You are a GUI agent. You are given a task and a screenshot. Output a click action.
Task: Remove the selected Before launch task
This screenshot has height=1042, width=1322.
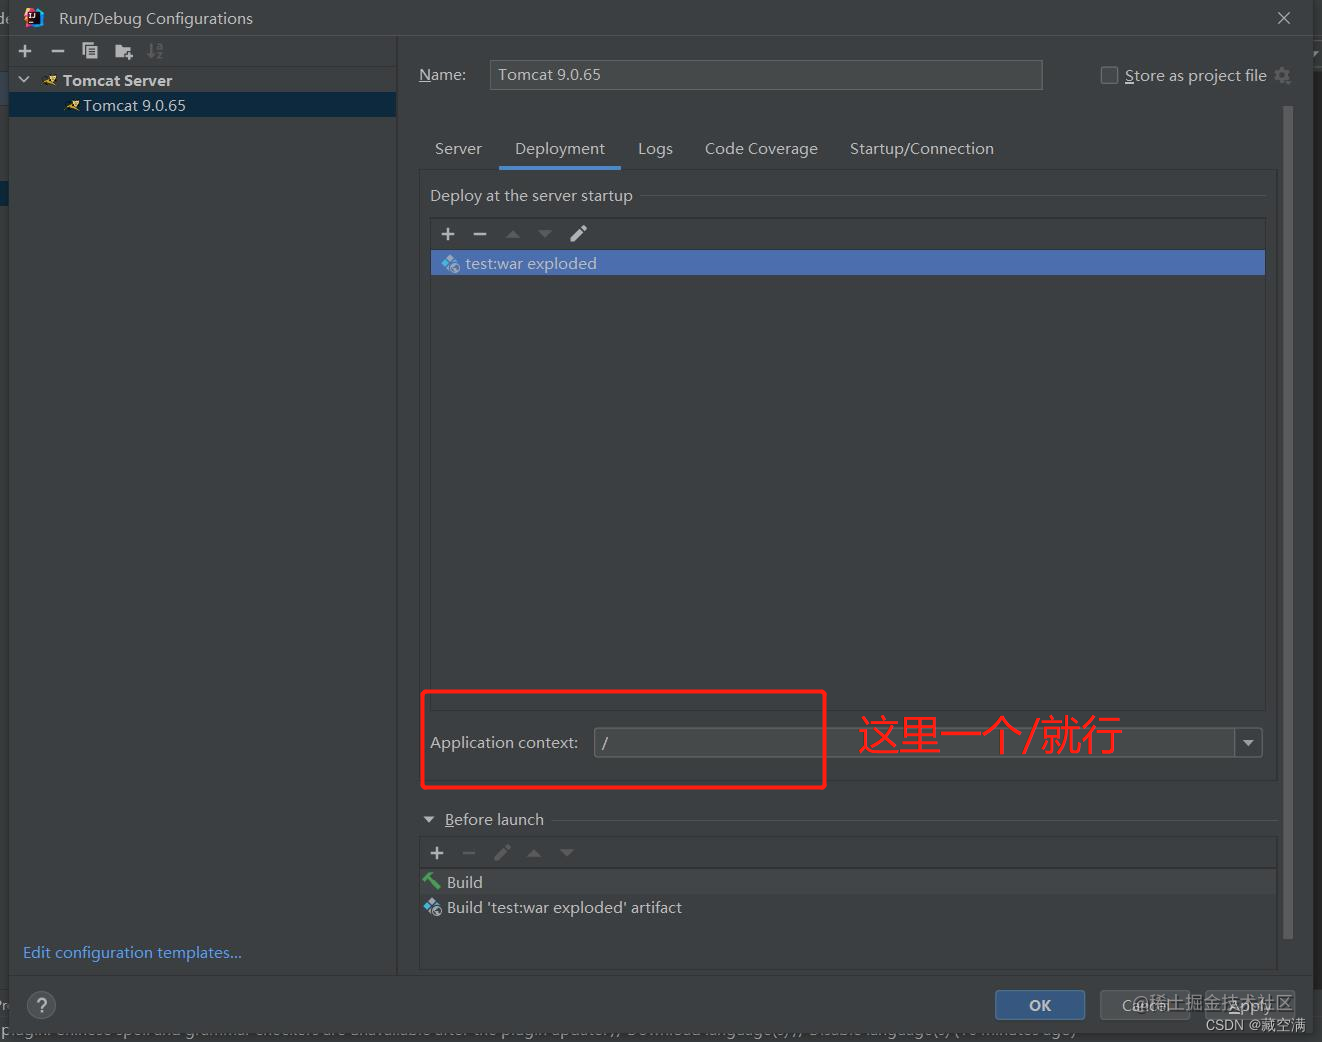(x=469, y=853)
